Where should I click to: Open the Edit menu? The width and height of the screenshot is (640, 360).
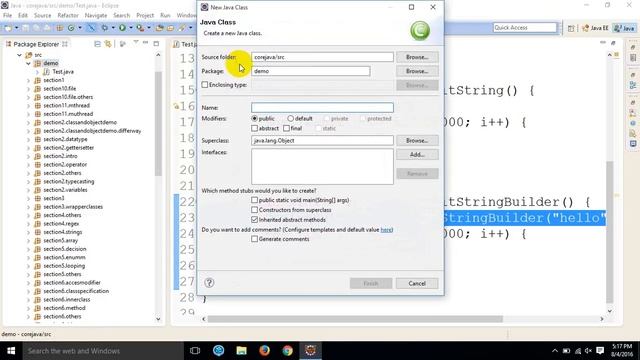[x=23, y=15]
